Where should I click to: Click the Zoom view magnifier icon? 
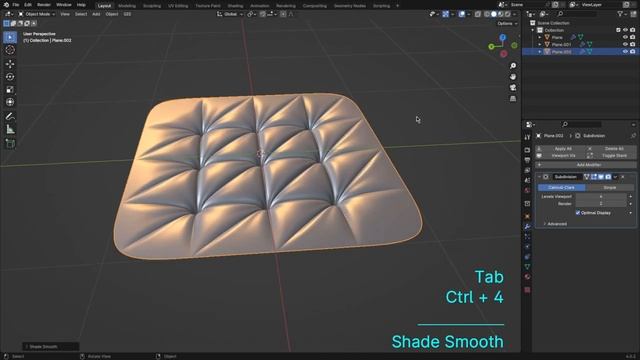513,66
